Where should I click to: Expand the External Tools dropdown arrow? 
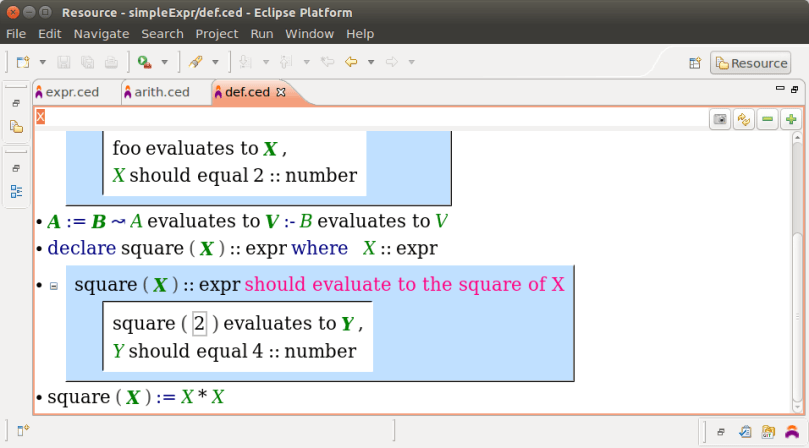point(164,62)
